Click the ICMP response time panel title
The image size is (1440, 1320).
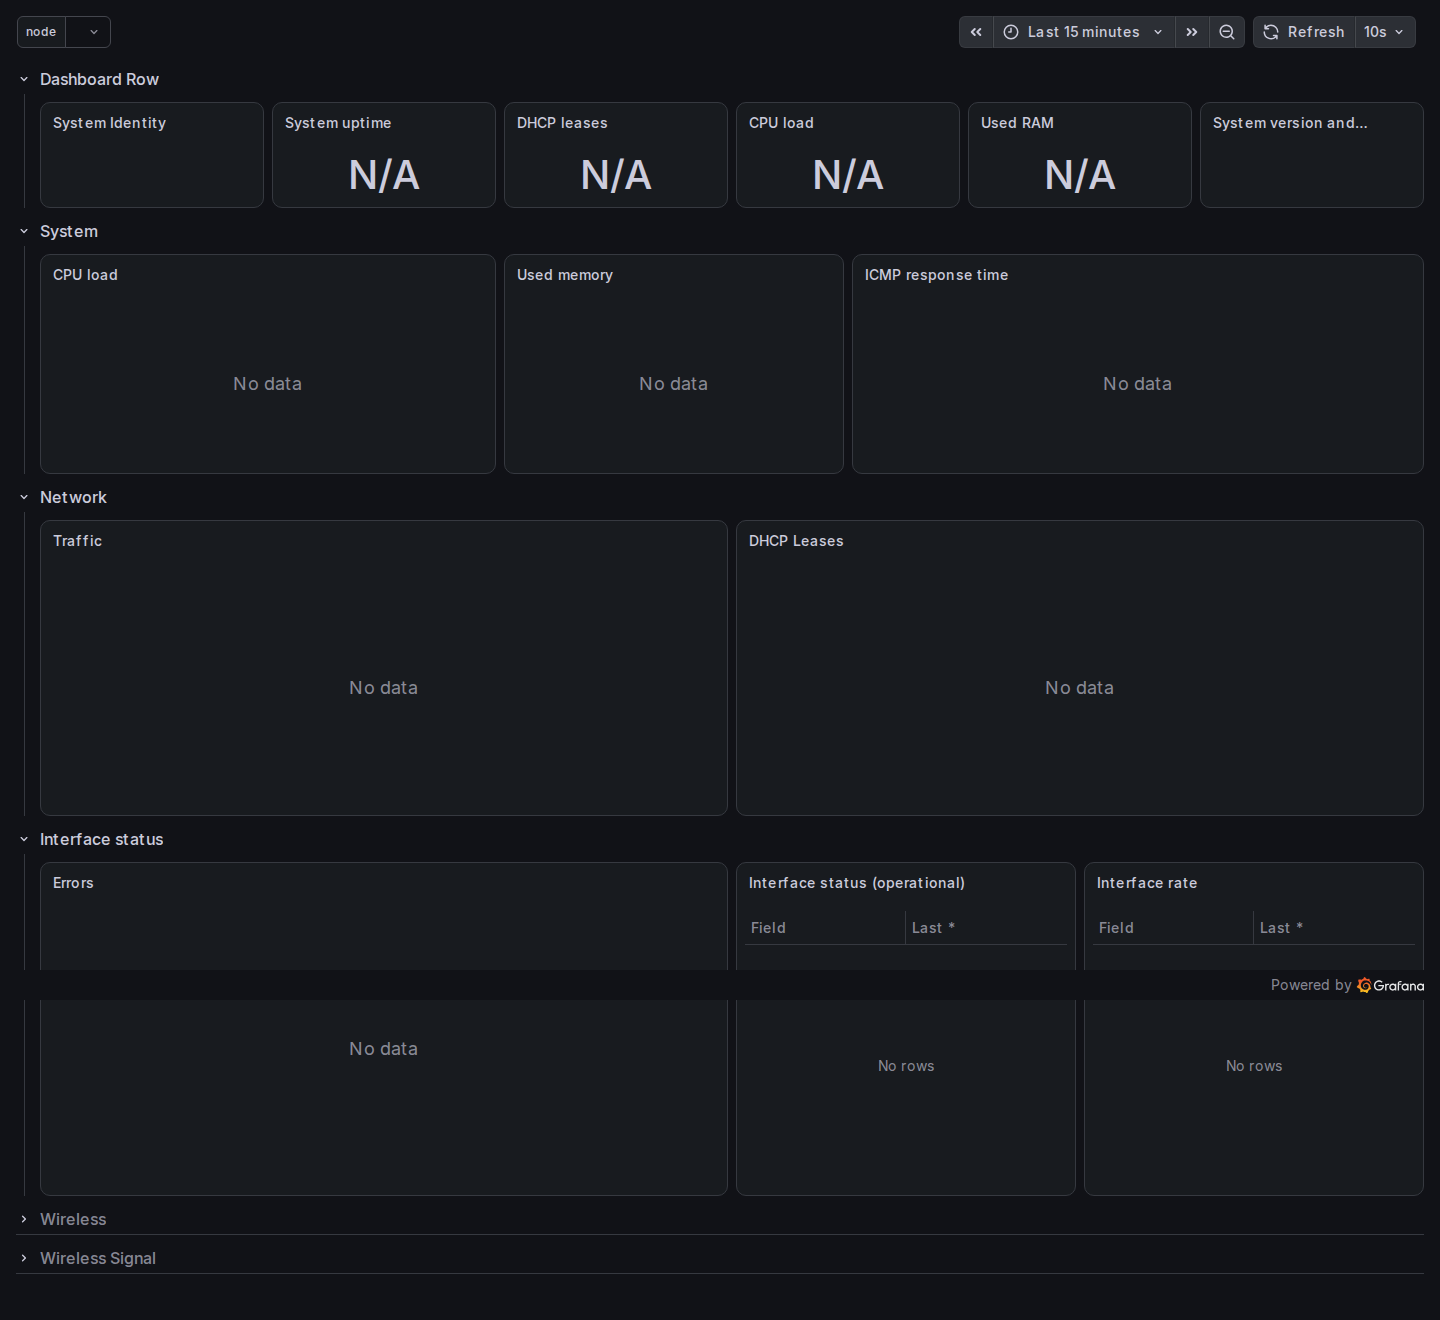pos(936,275)
